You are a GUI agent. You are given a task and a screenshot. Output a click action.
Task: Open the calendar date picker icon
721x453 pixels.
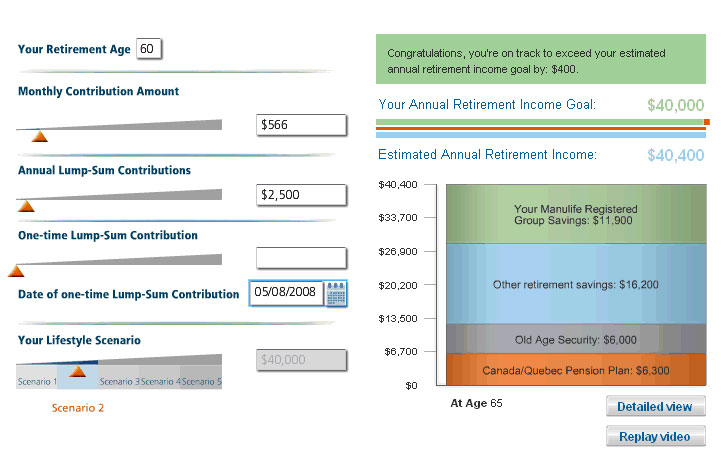(x=336, y=293)
